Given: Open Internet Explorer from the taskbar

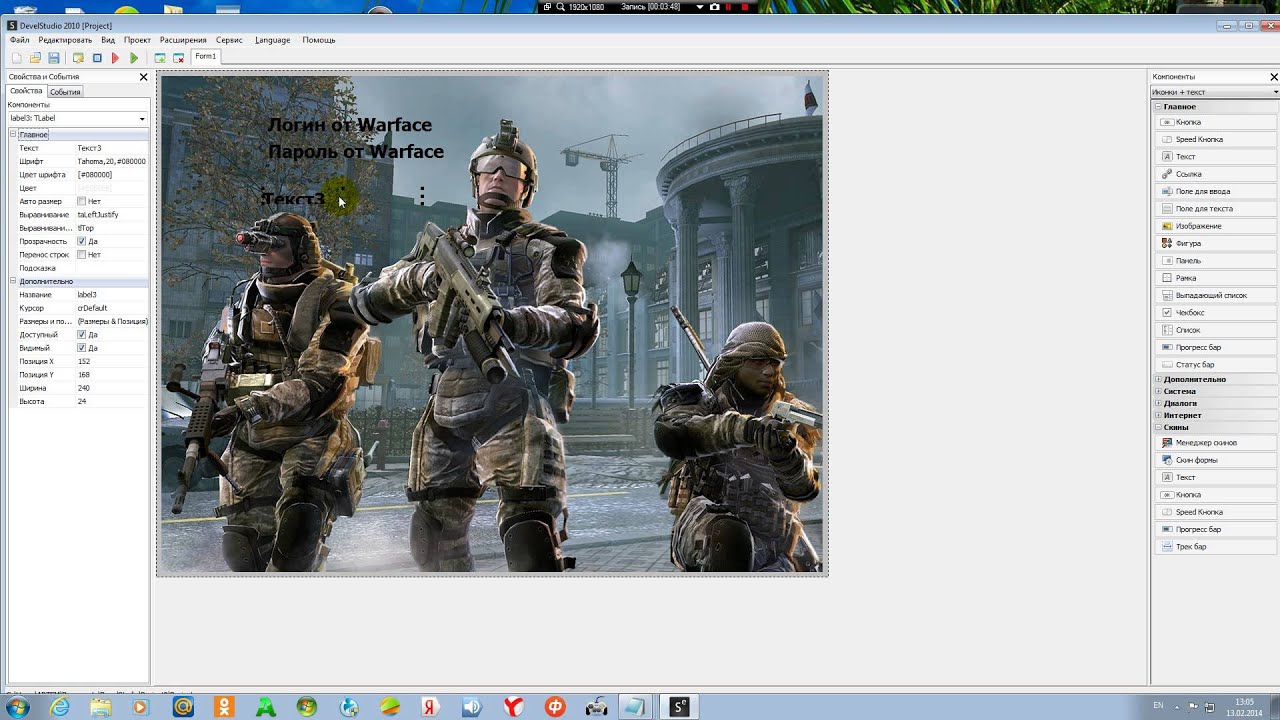Looking at the screenshot, I should [x=60, y=706].
